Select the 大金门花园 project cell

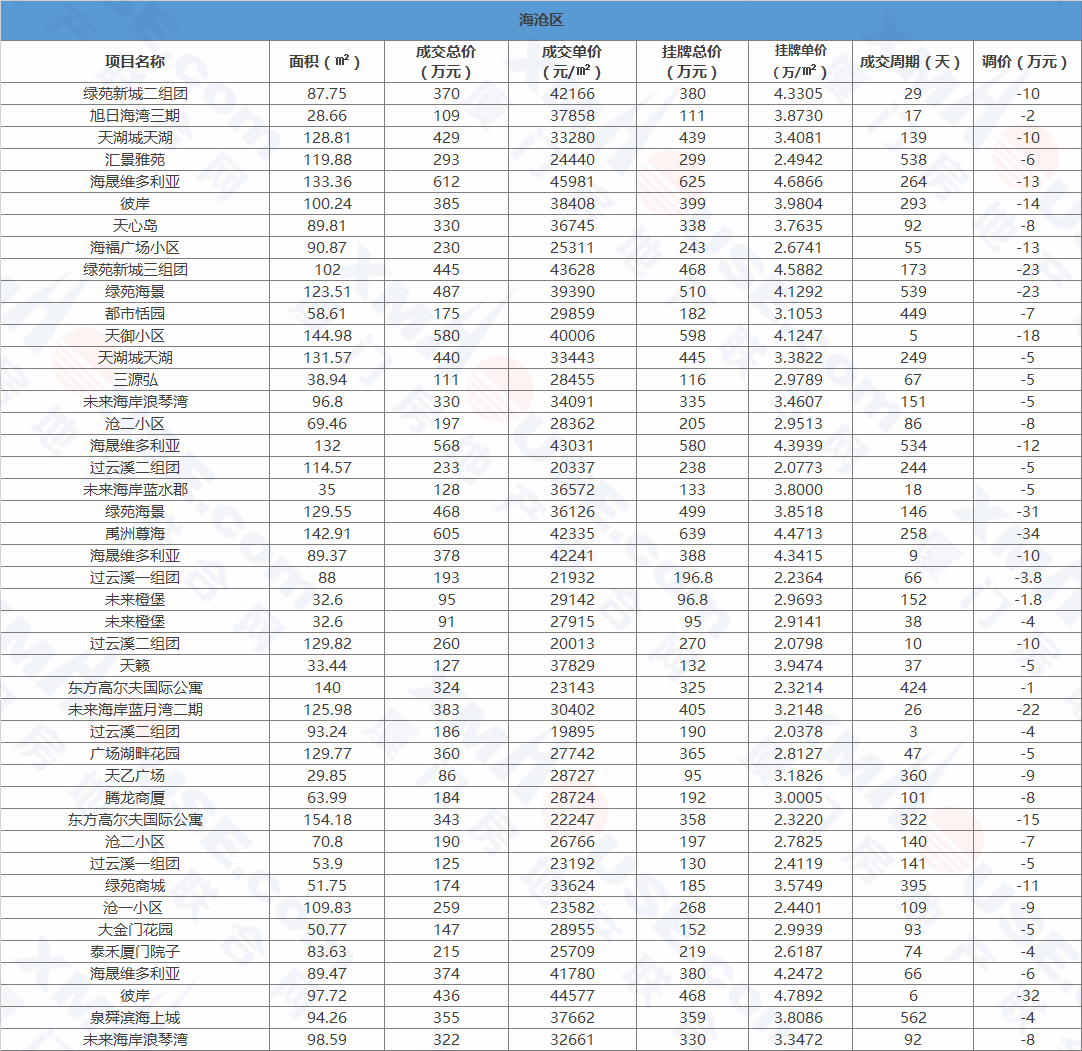(135, 930)
